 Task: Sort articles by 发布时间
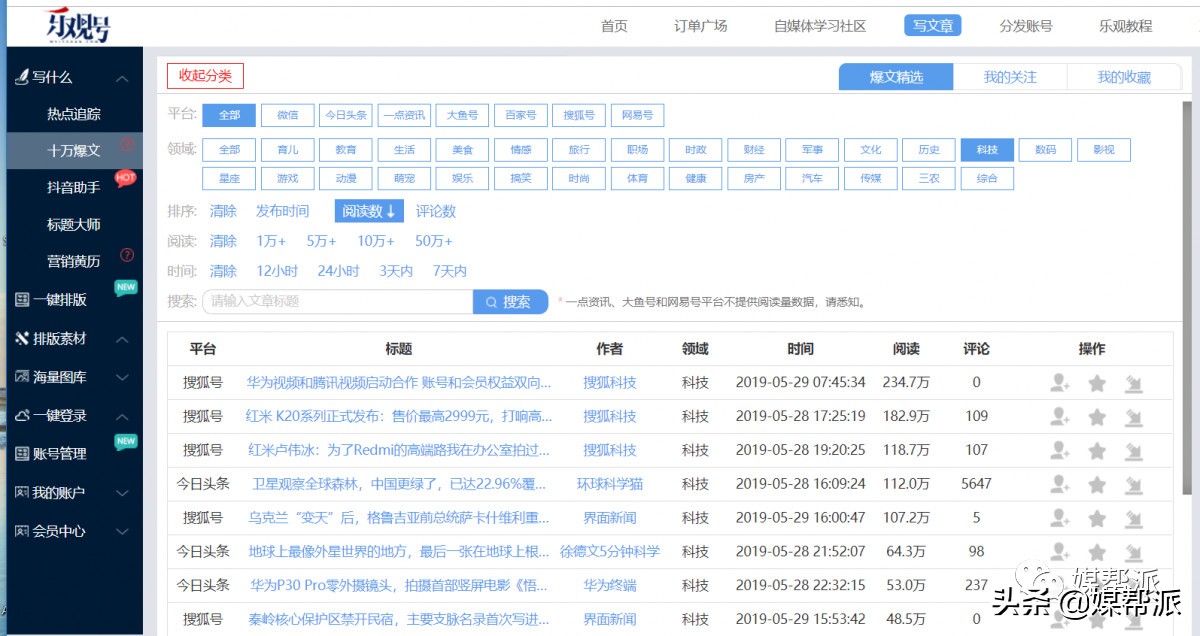click(x=282, y=211)
